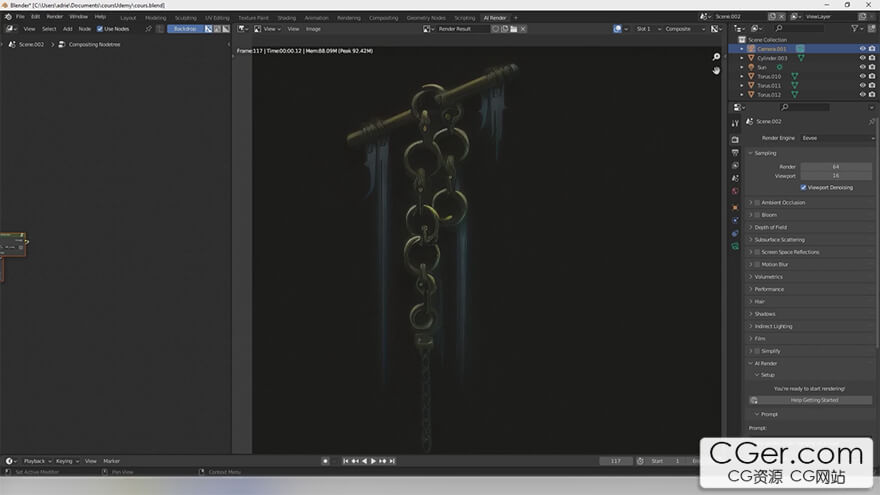The width and height of the screenshot is (880, 495).
Task: Hide Cylinder.003 via its eye icon
Action: (x=863, y=58)
